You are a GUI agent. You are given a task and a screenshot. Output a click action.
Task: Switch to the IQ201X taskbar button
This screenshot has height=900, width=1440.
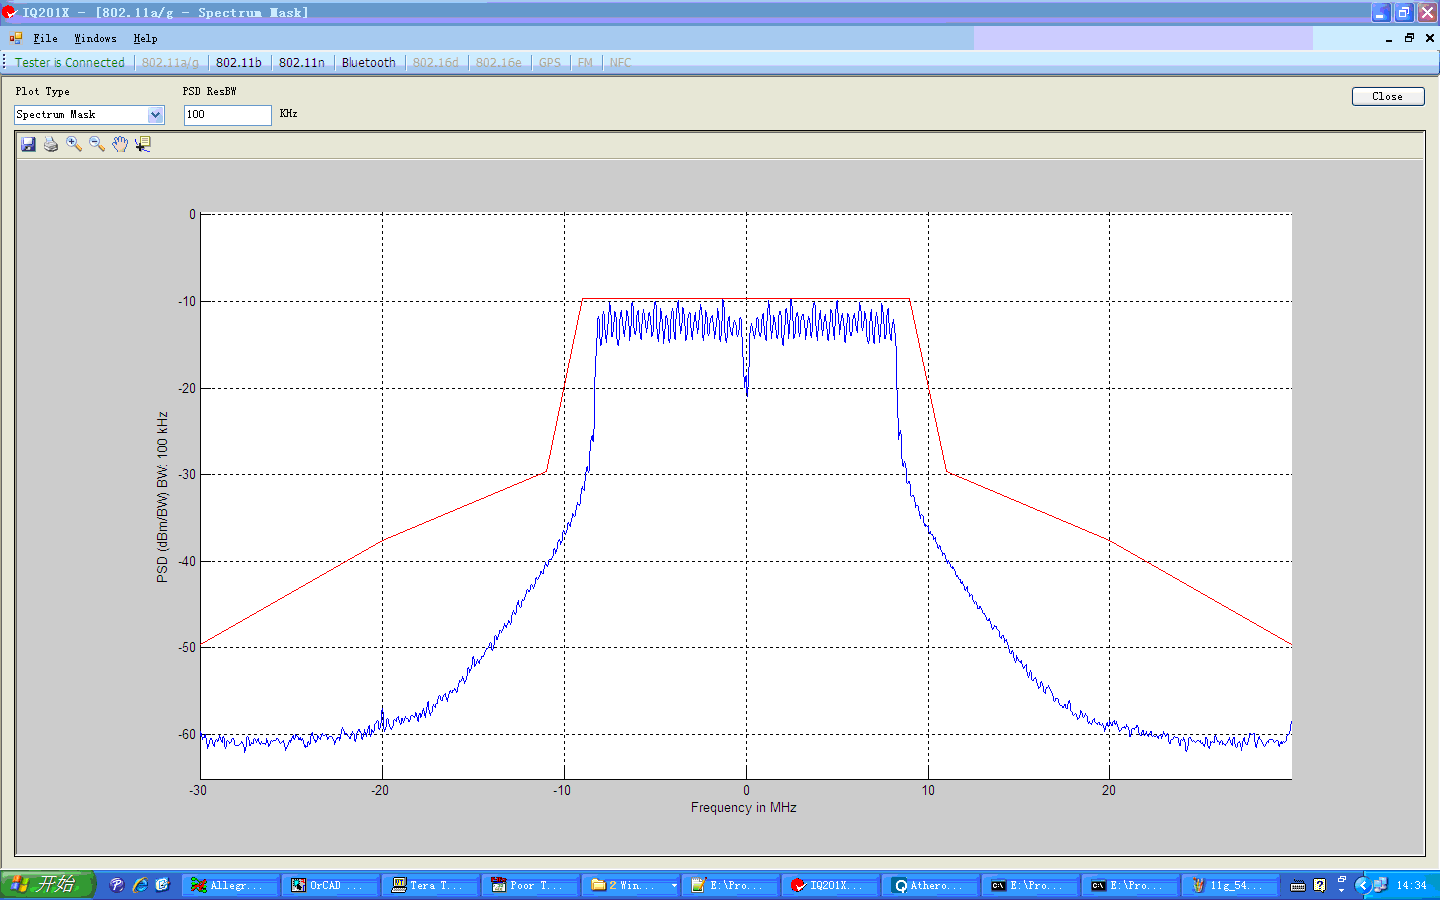pyautogui.click(x=829, y=885)
